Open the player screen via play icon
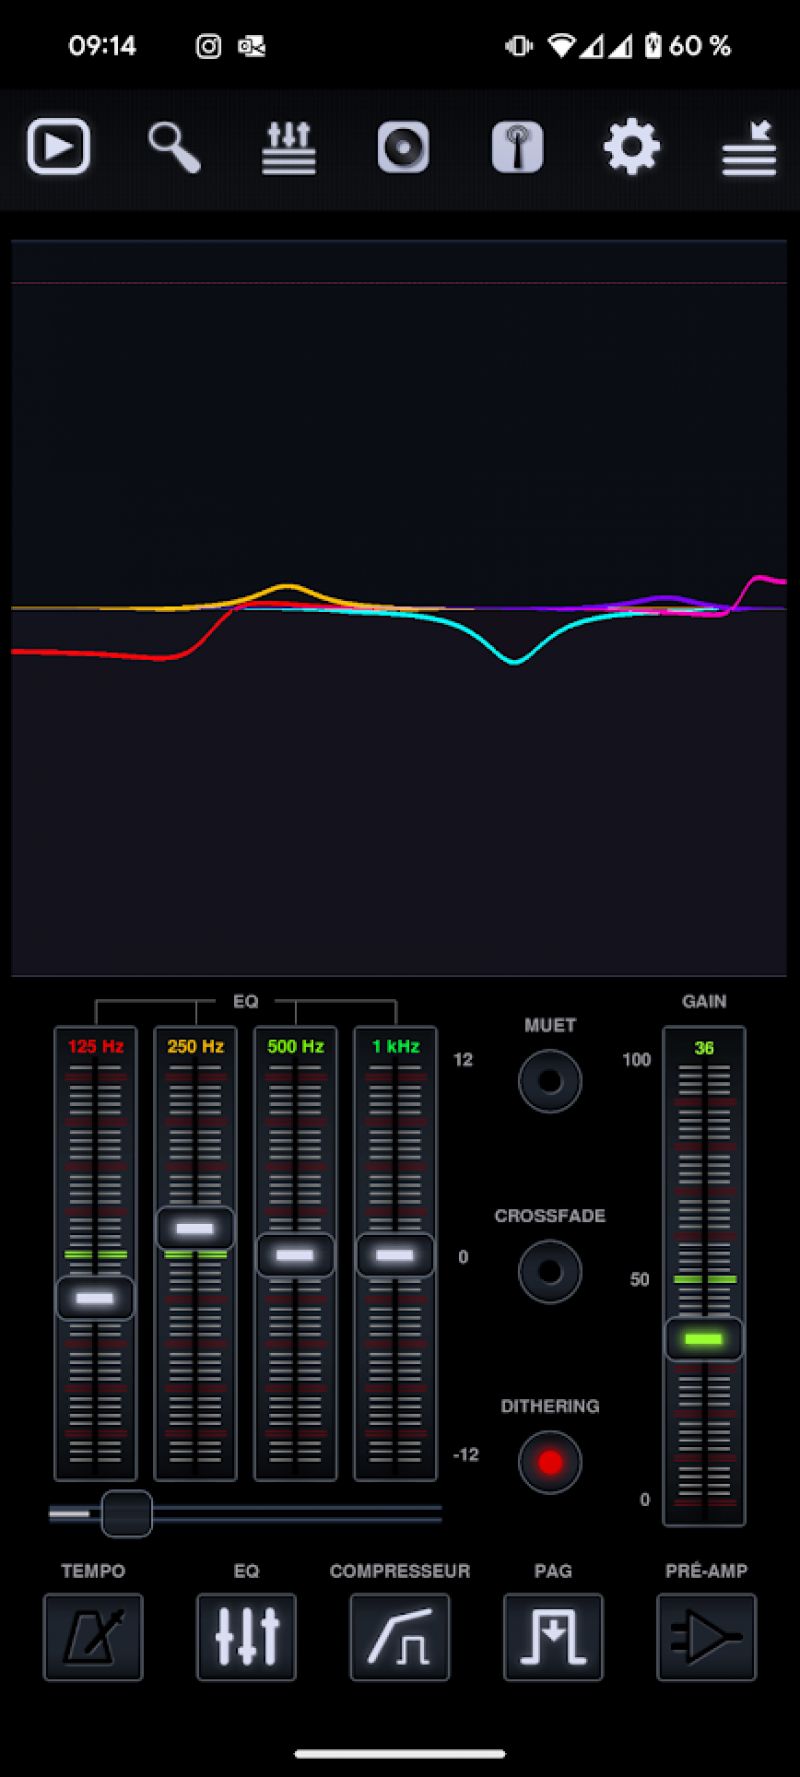 click(59, 147)
